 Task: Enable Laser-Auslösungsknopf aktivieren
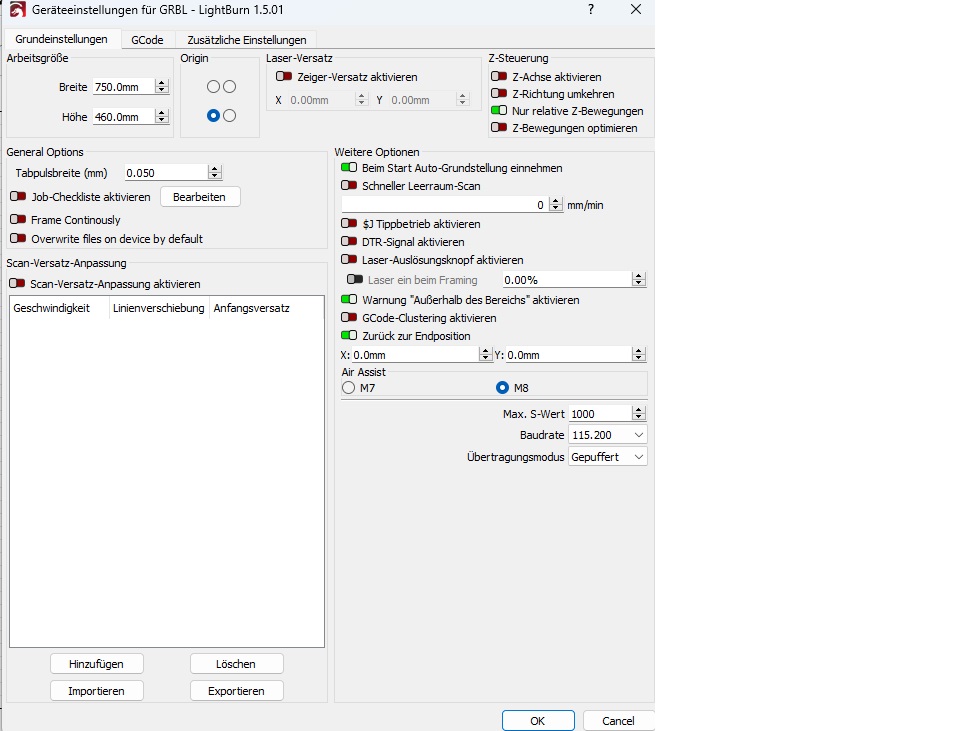pyautogui.click(x=349, y=259)
